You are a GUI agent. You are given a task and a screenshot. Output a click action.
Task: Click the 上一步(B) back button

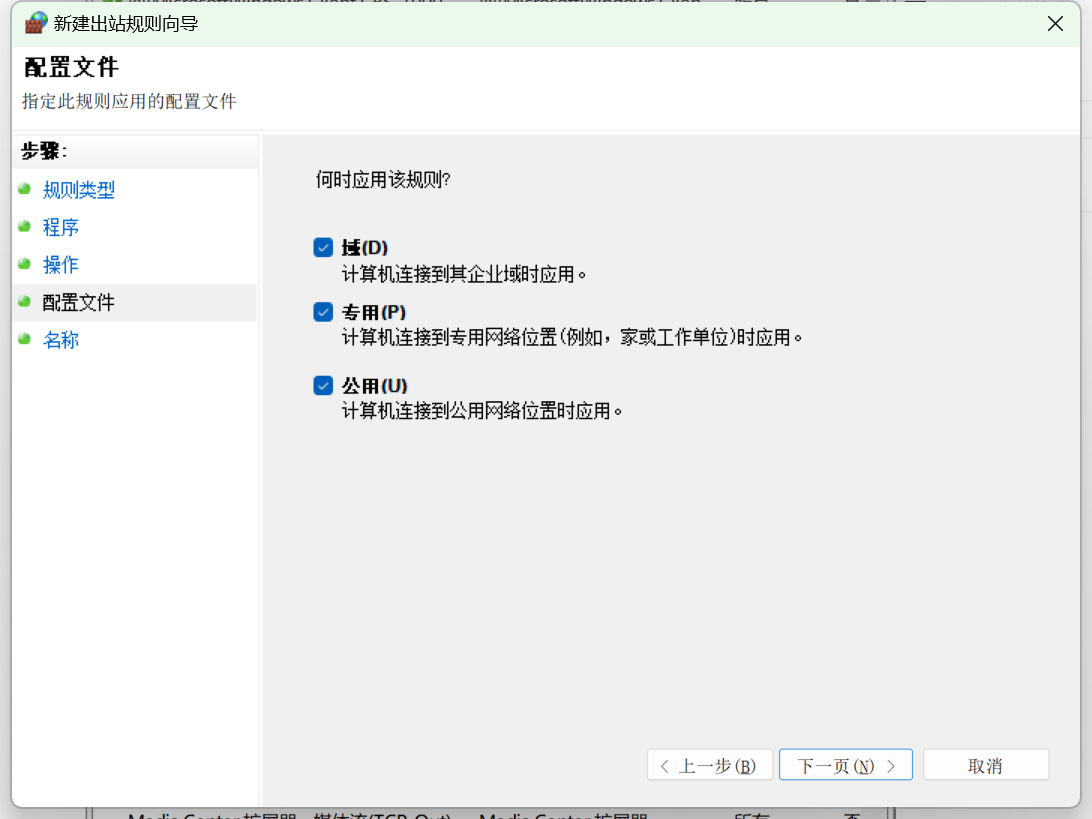710,765
